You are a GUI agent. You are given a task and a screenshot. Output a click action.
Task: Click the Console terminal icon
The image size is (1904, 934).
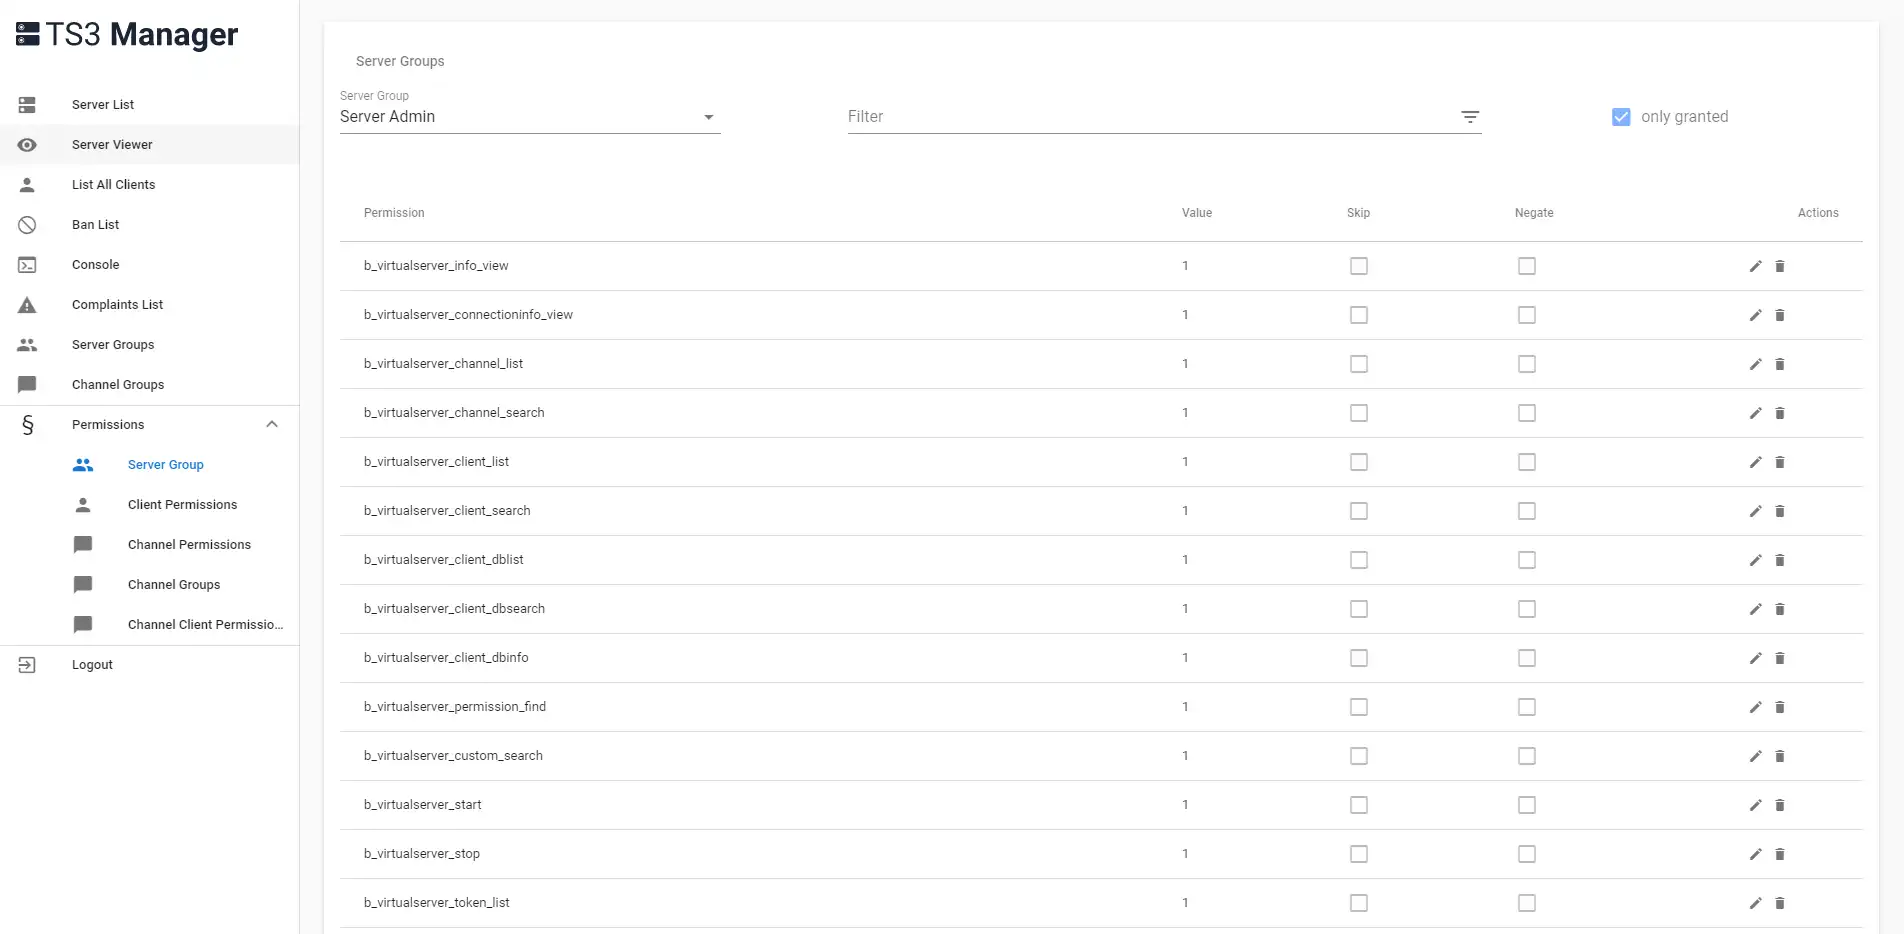(27, 265)
